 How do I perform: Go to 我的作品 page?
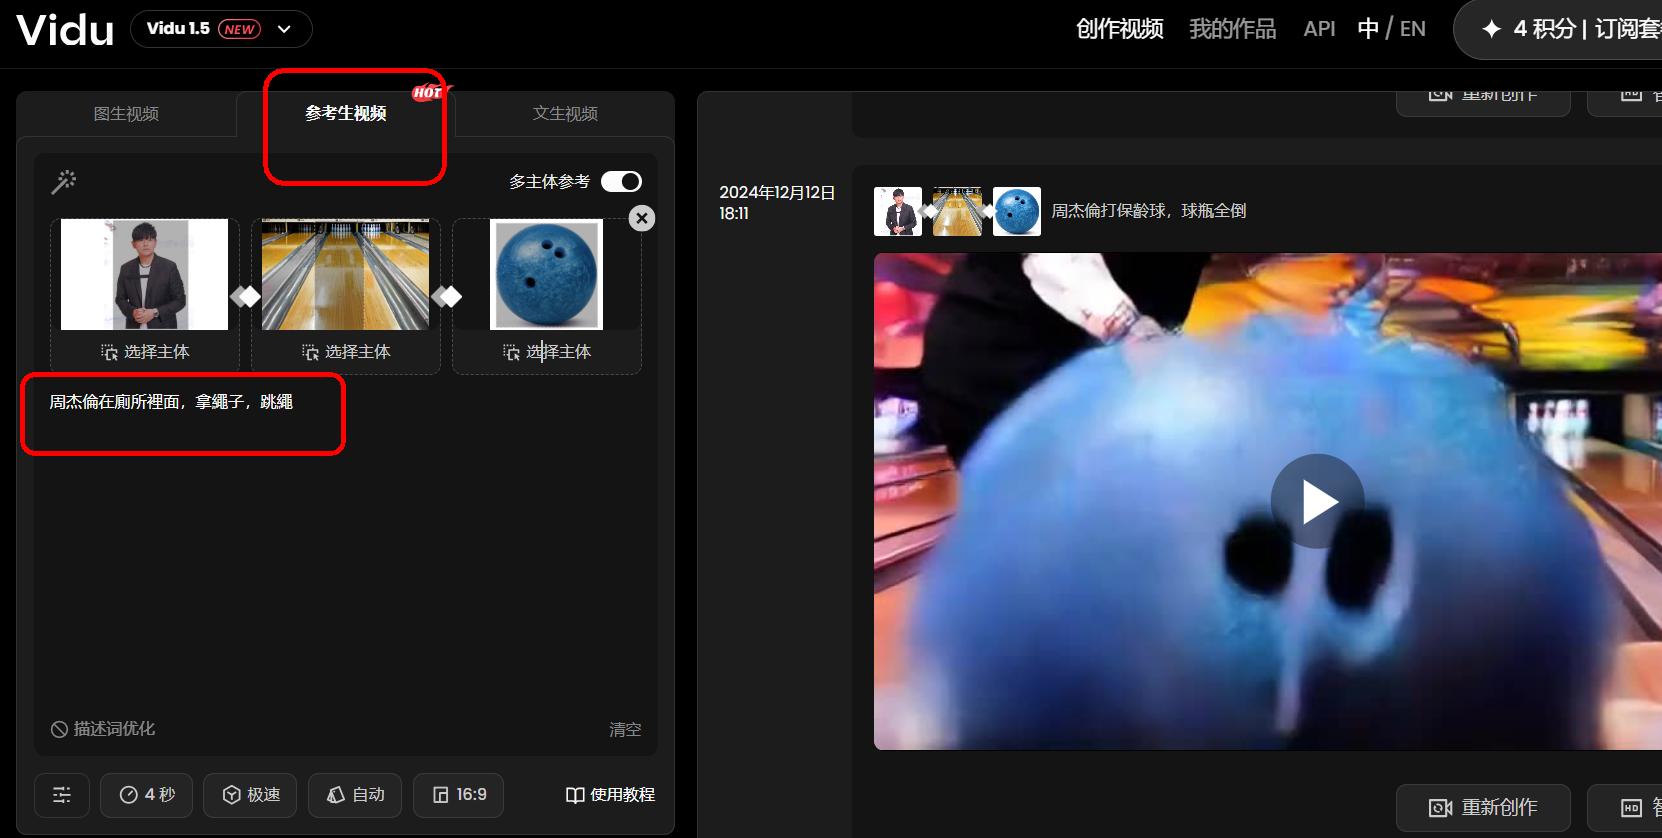coord(1232,29)
